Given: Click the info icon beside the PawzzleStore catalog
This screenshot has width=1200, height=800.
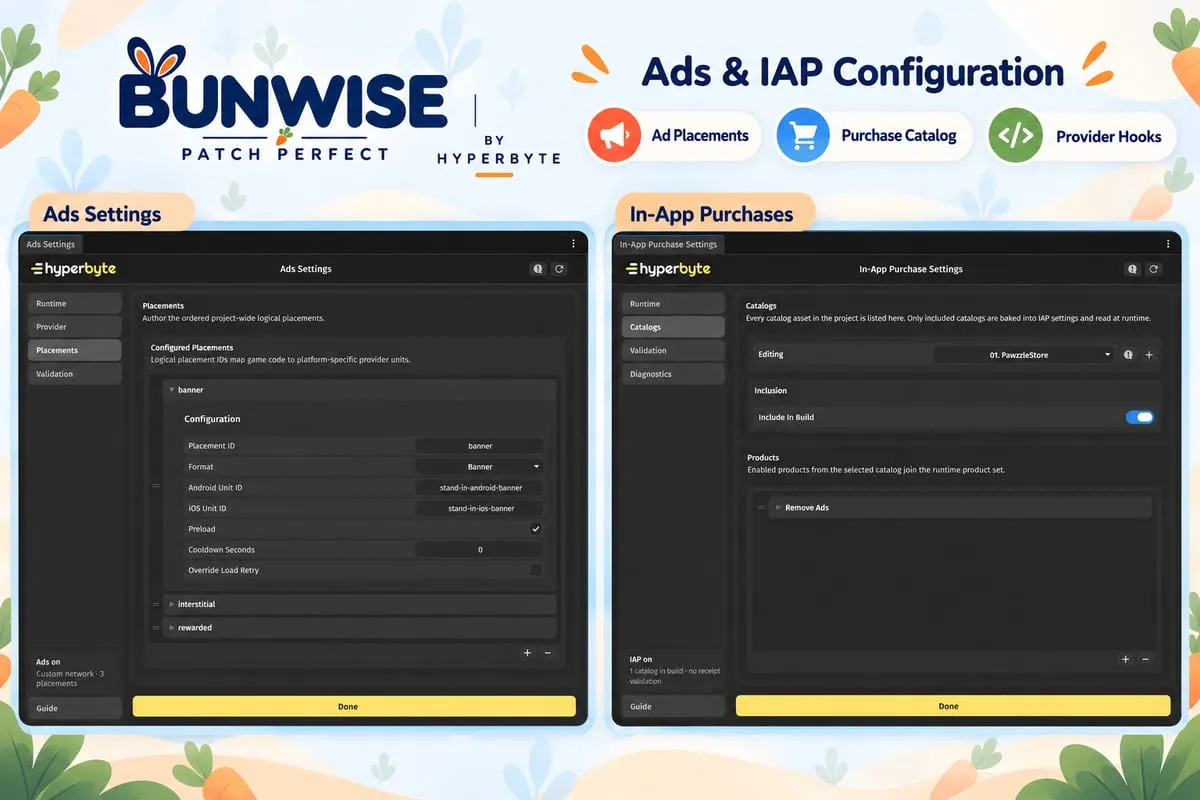Looking at the screenshot, I should pyautogui.click(x=1128, y=355).
